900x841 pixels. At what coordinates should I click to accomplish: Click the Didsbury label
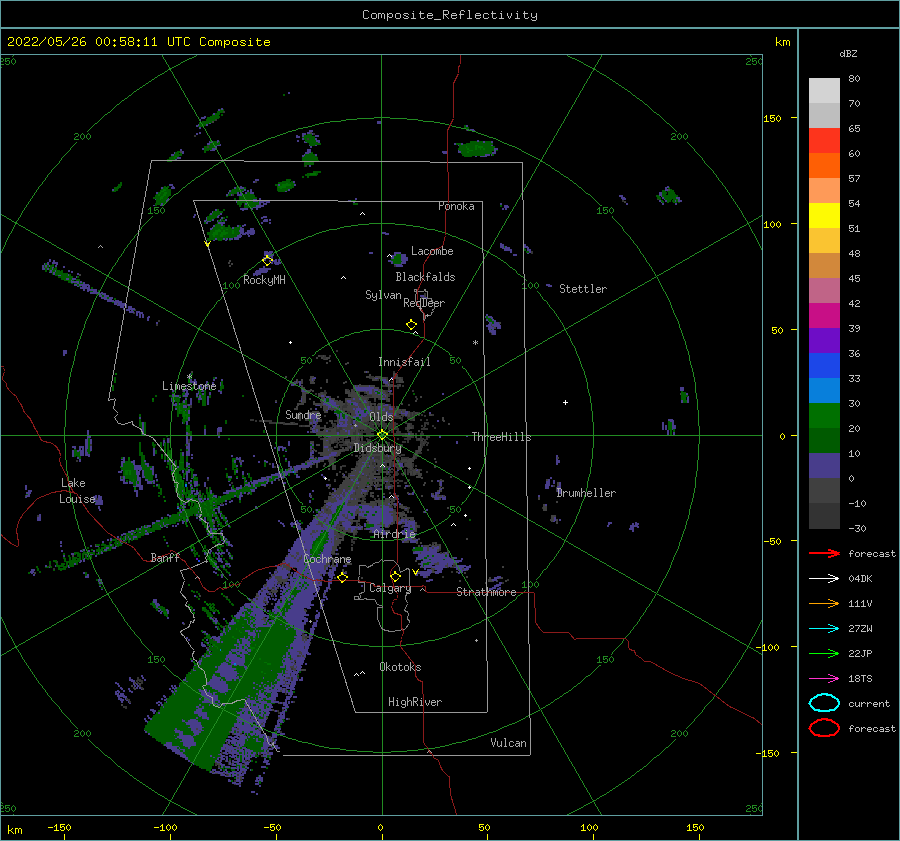377,448
